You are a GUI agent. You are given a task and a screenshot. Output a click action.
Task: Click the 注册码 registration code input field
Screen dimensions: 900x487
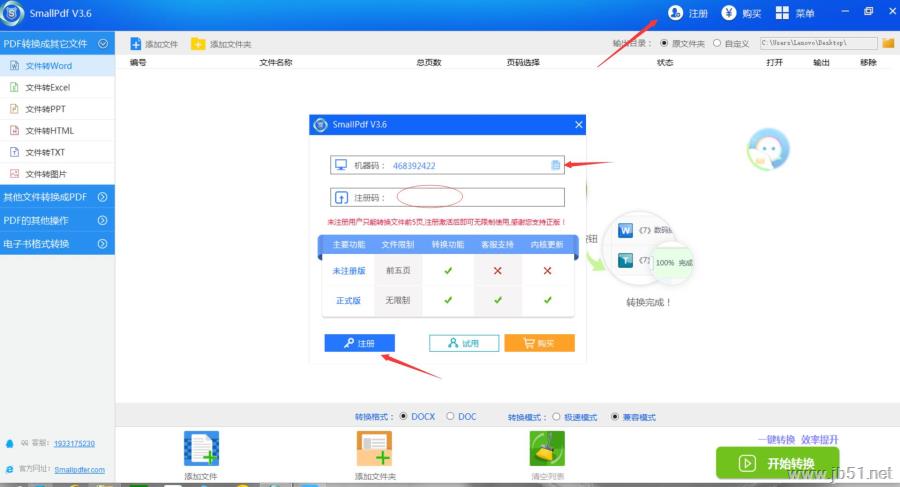click(447, 198)
